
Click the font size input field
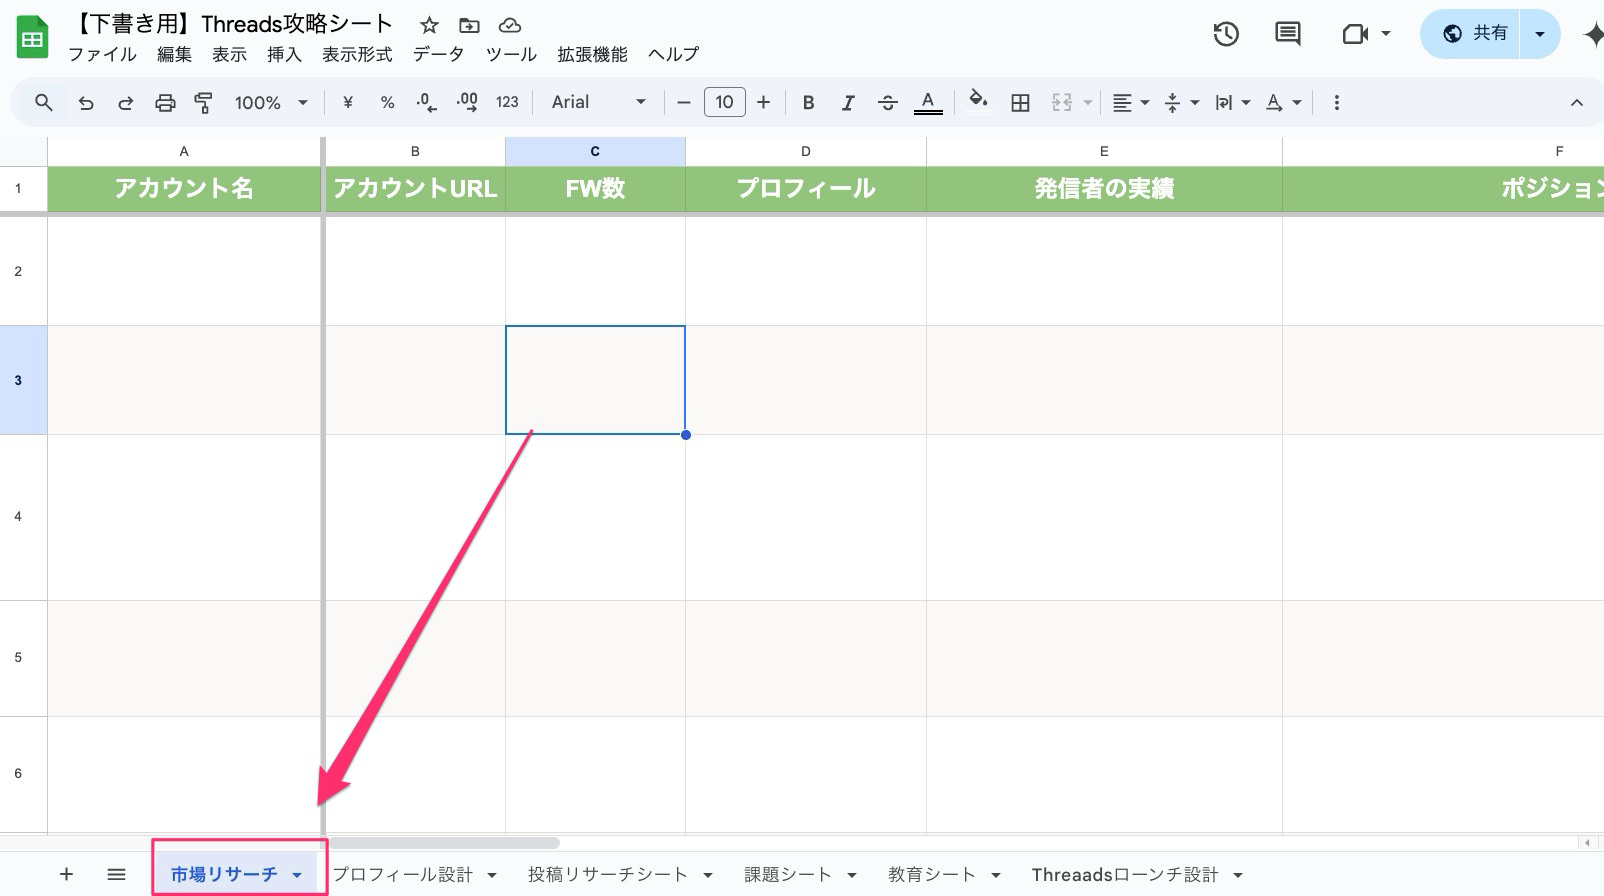(x=724, y=102)
